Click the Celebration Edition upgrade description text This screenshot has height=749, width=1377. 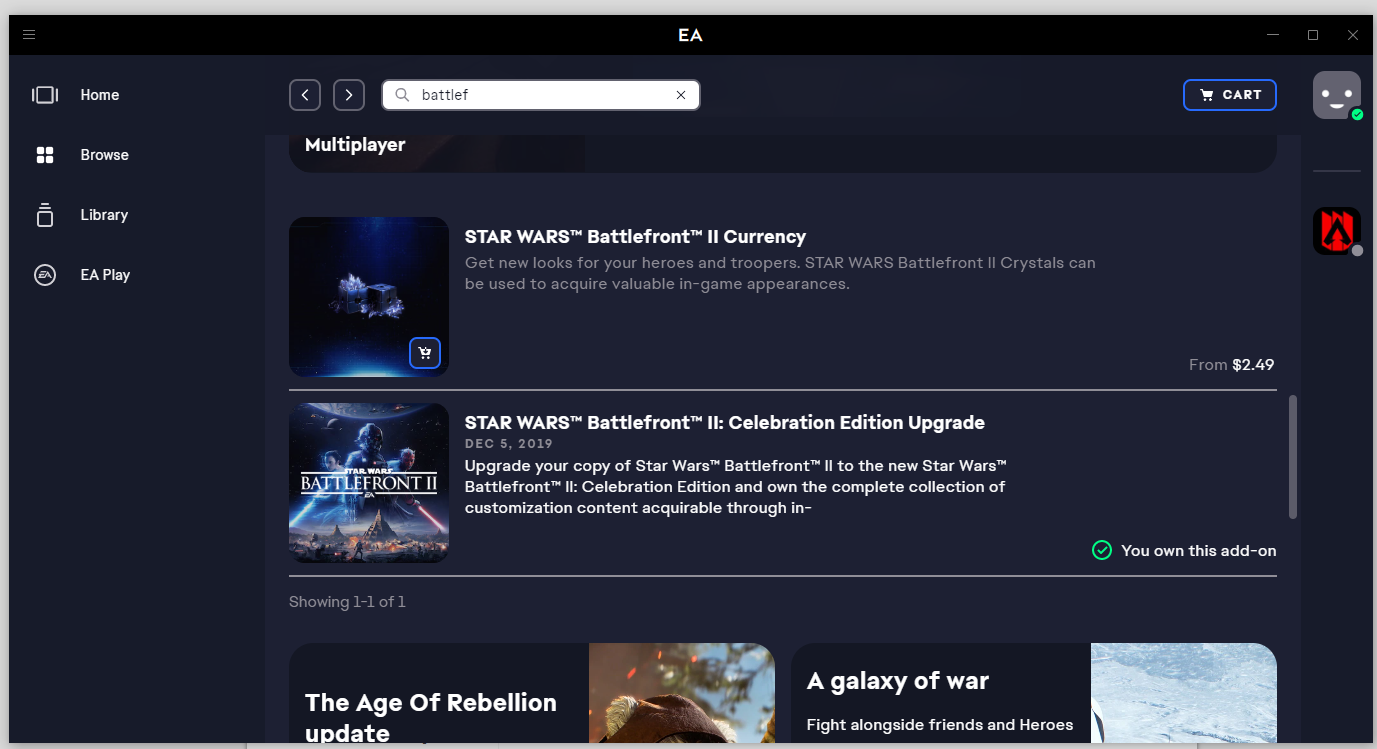click(x=735, y=487)
